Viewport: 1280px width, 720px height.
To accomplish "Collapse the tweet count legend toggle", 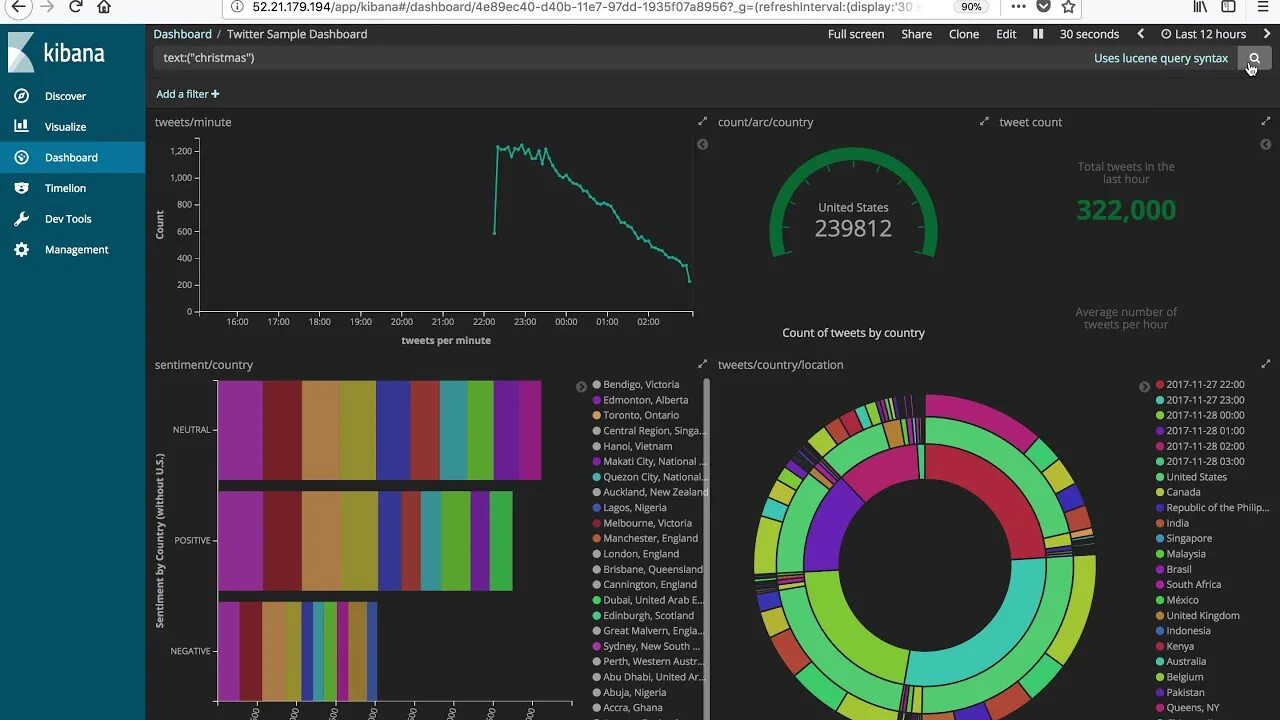I will coord(1265,145).
